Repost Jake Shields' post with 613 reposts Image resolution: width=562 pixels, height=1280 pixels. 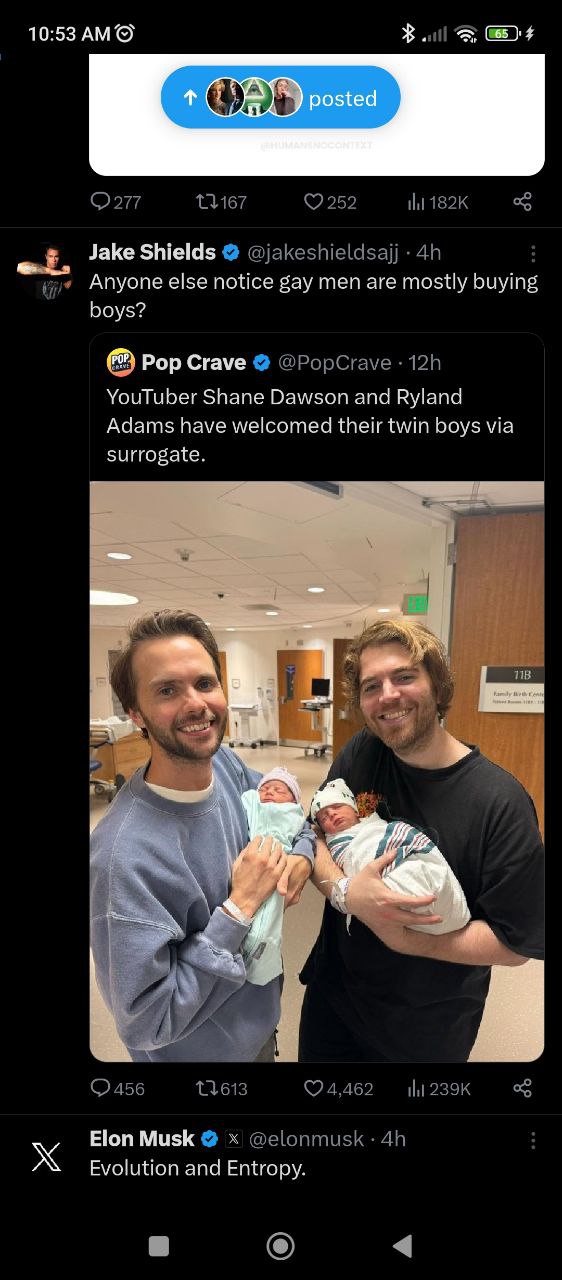(x=222, y=1088)
